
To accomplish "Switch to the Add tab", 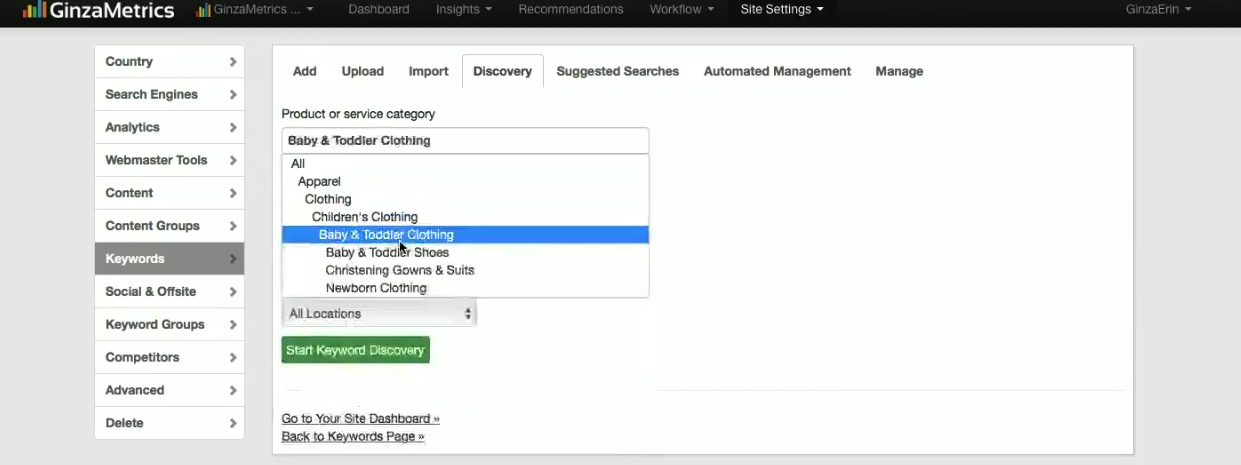I will point(305,71).
